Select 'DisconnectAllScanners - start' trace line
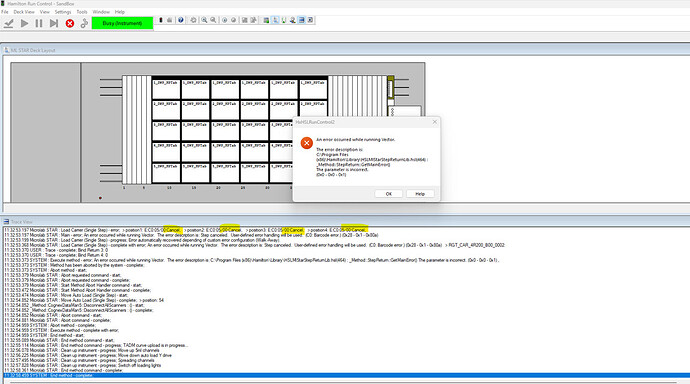This screenshot has height=384, width=690. coord(74,305)
